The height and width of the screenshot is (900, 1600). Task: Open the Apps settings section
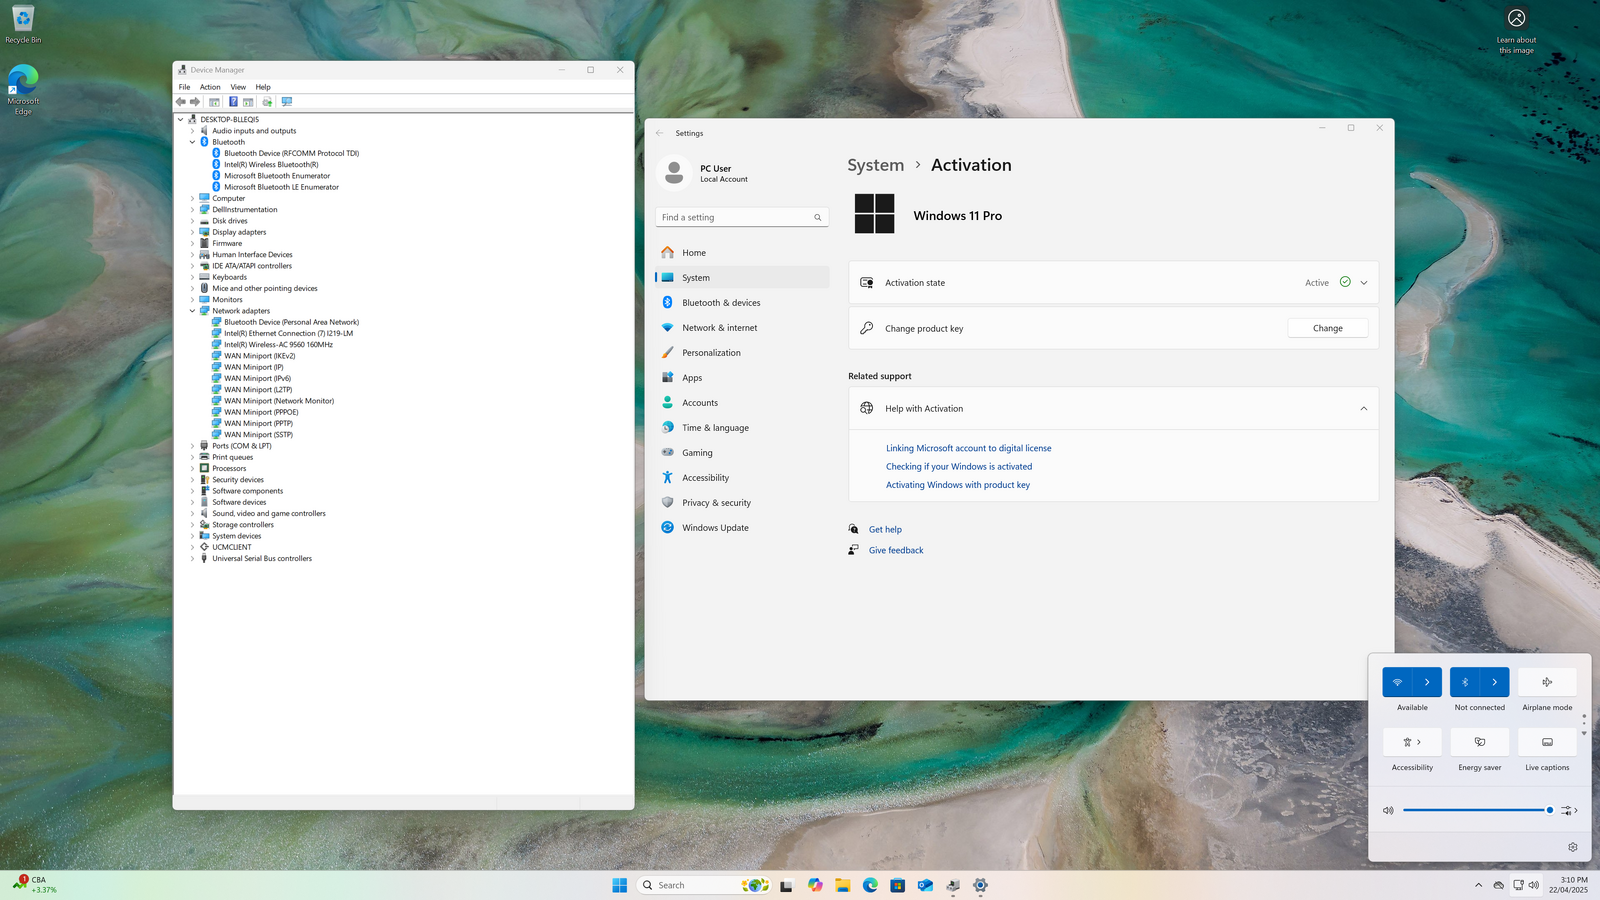[742, 378]
